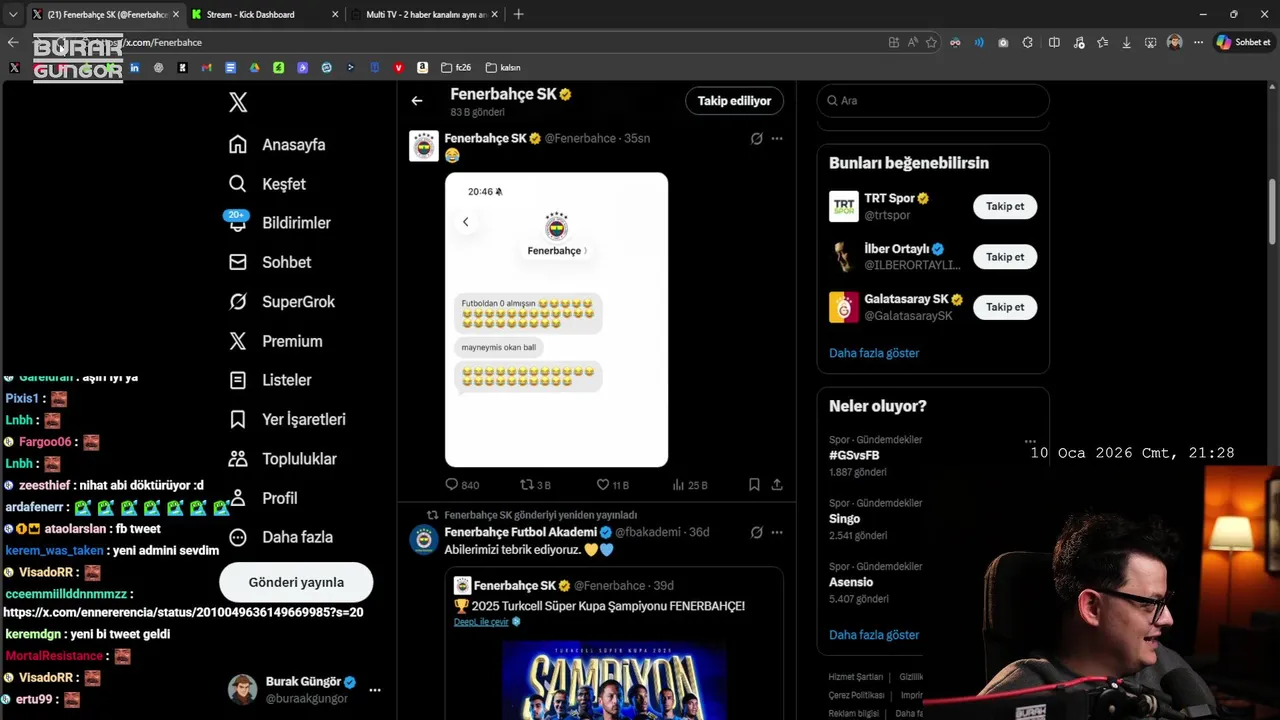Screen dimensions: 1280x720
Task: Follow İlber Ortaylı with Takip et
Action: click(1005, 257)
